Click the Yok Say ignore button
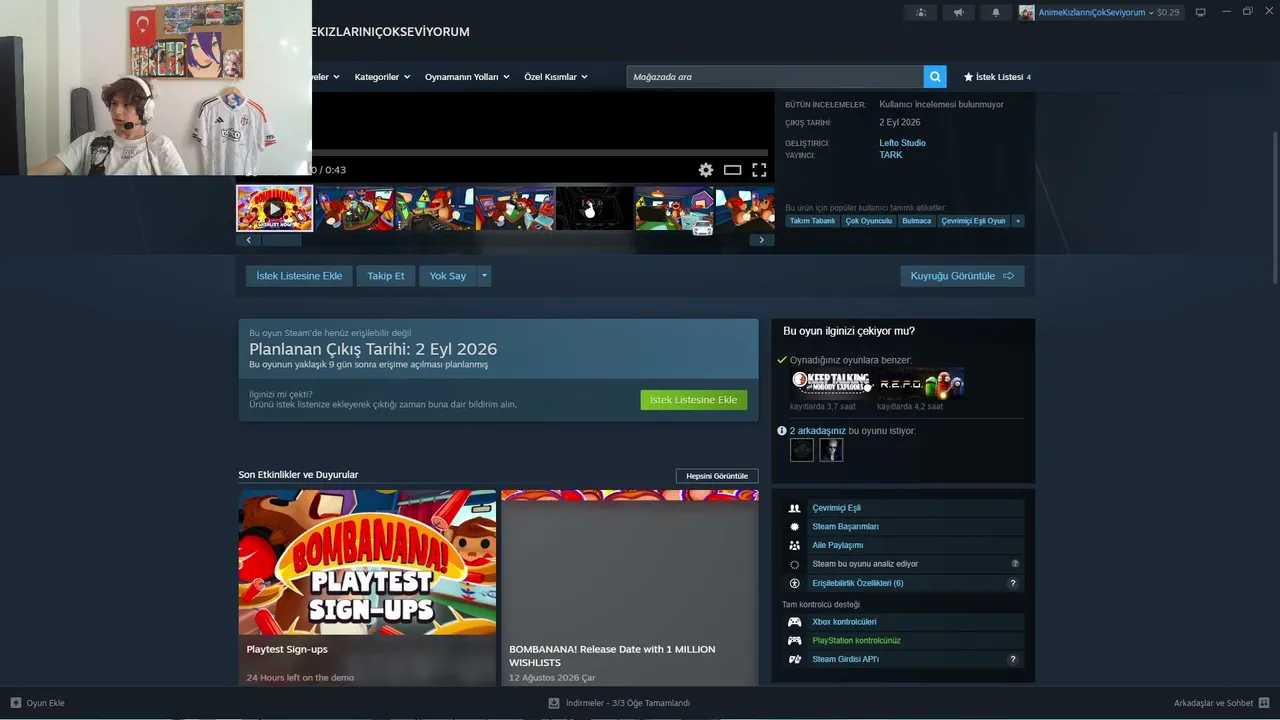 (448, 276)
